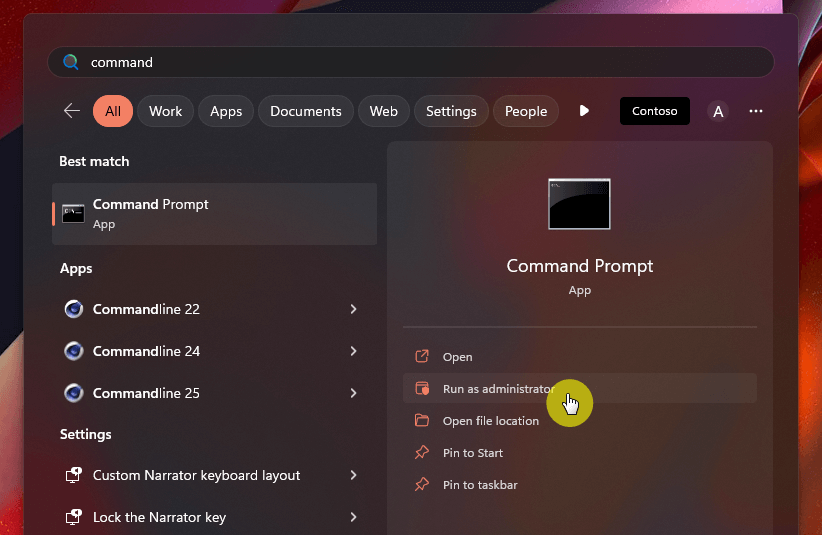Choose Run as administrator
Screen dimensions: 822x535
tap(580, 388)
